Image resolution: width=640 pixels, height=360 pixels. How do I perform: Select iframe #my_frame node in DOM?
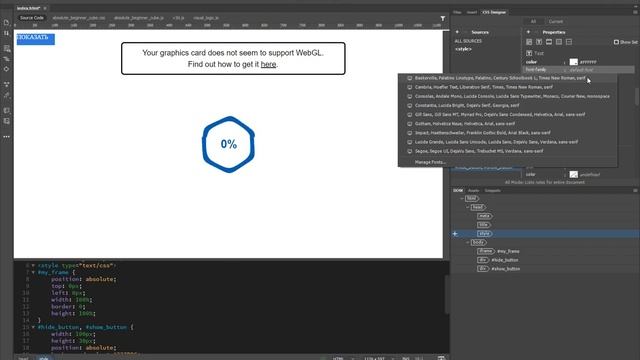(x=498, y=251)
